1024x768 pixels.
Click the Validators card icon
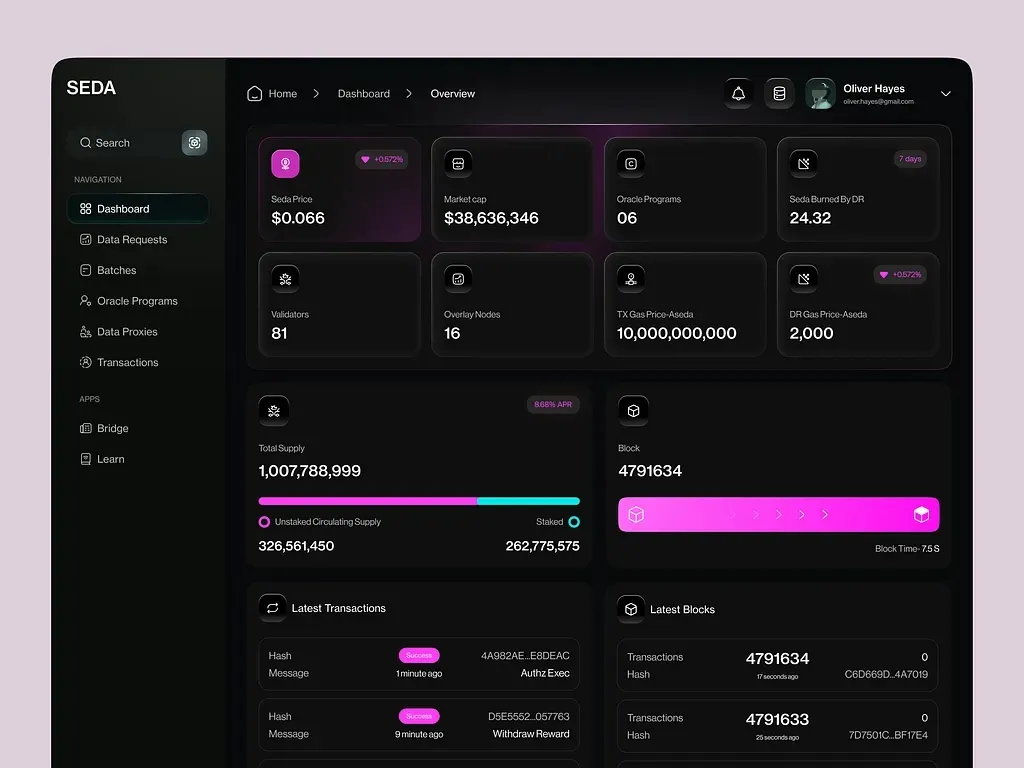(x=285, y=279)
